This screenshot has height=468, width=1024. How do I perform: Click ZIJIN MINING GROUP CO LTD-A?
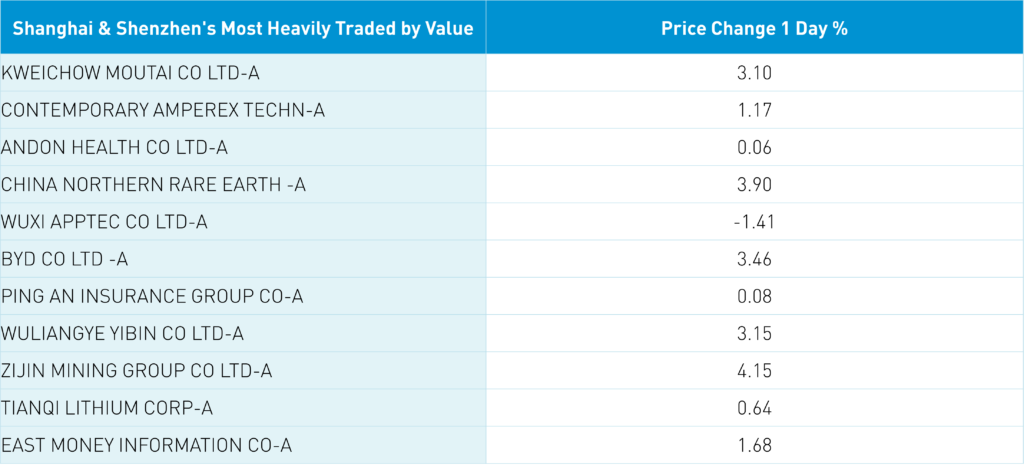(x=137, y=371)
